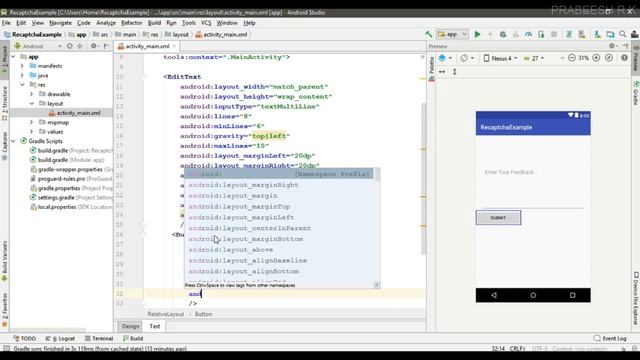Image resolution: width=640 pixels, height=360 pixels.
Task: Show preview warnings info icon
Action: point(624,58)
